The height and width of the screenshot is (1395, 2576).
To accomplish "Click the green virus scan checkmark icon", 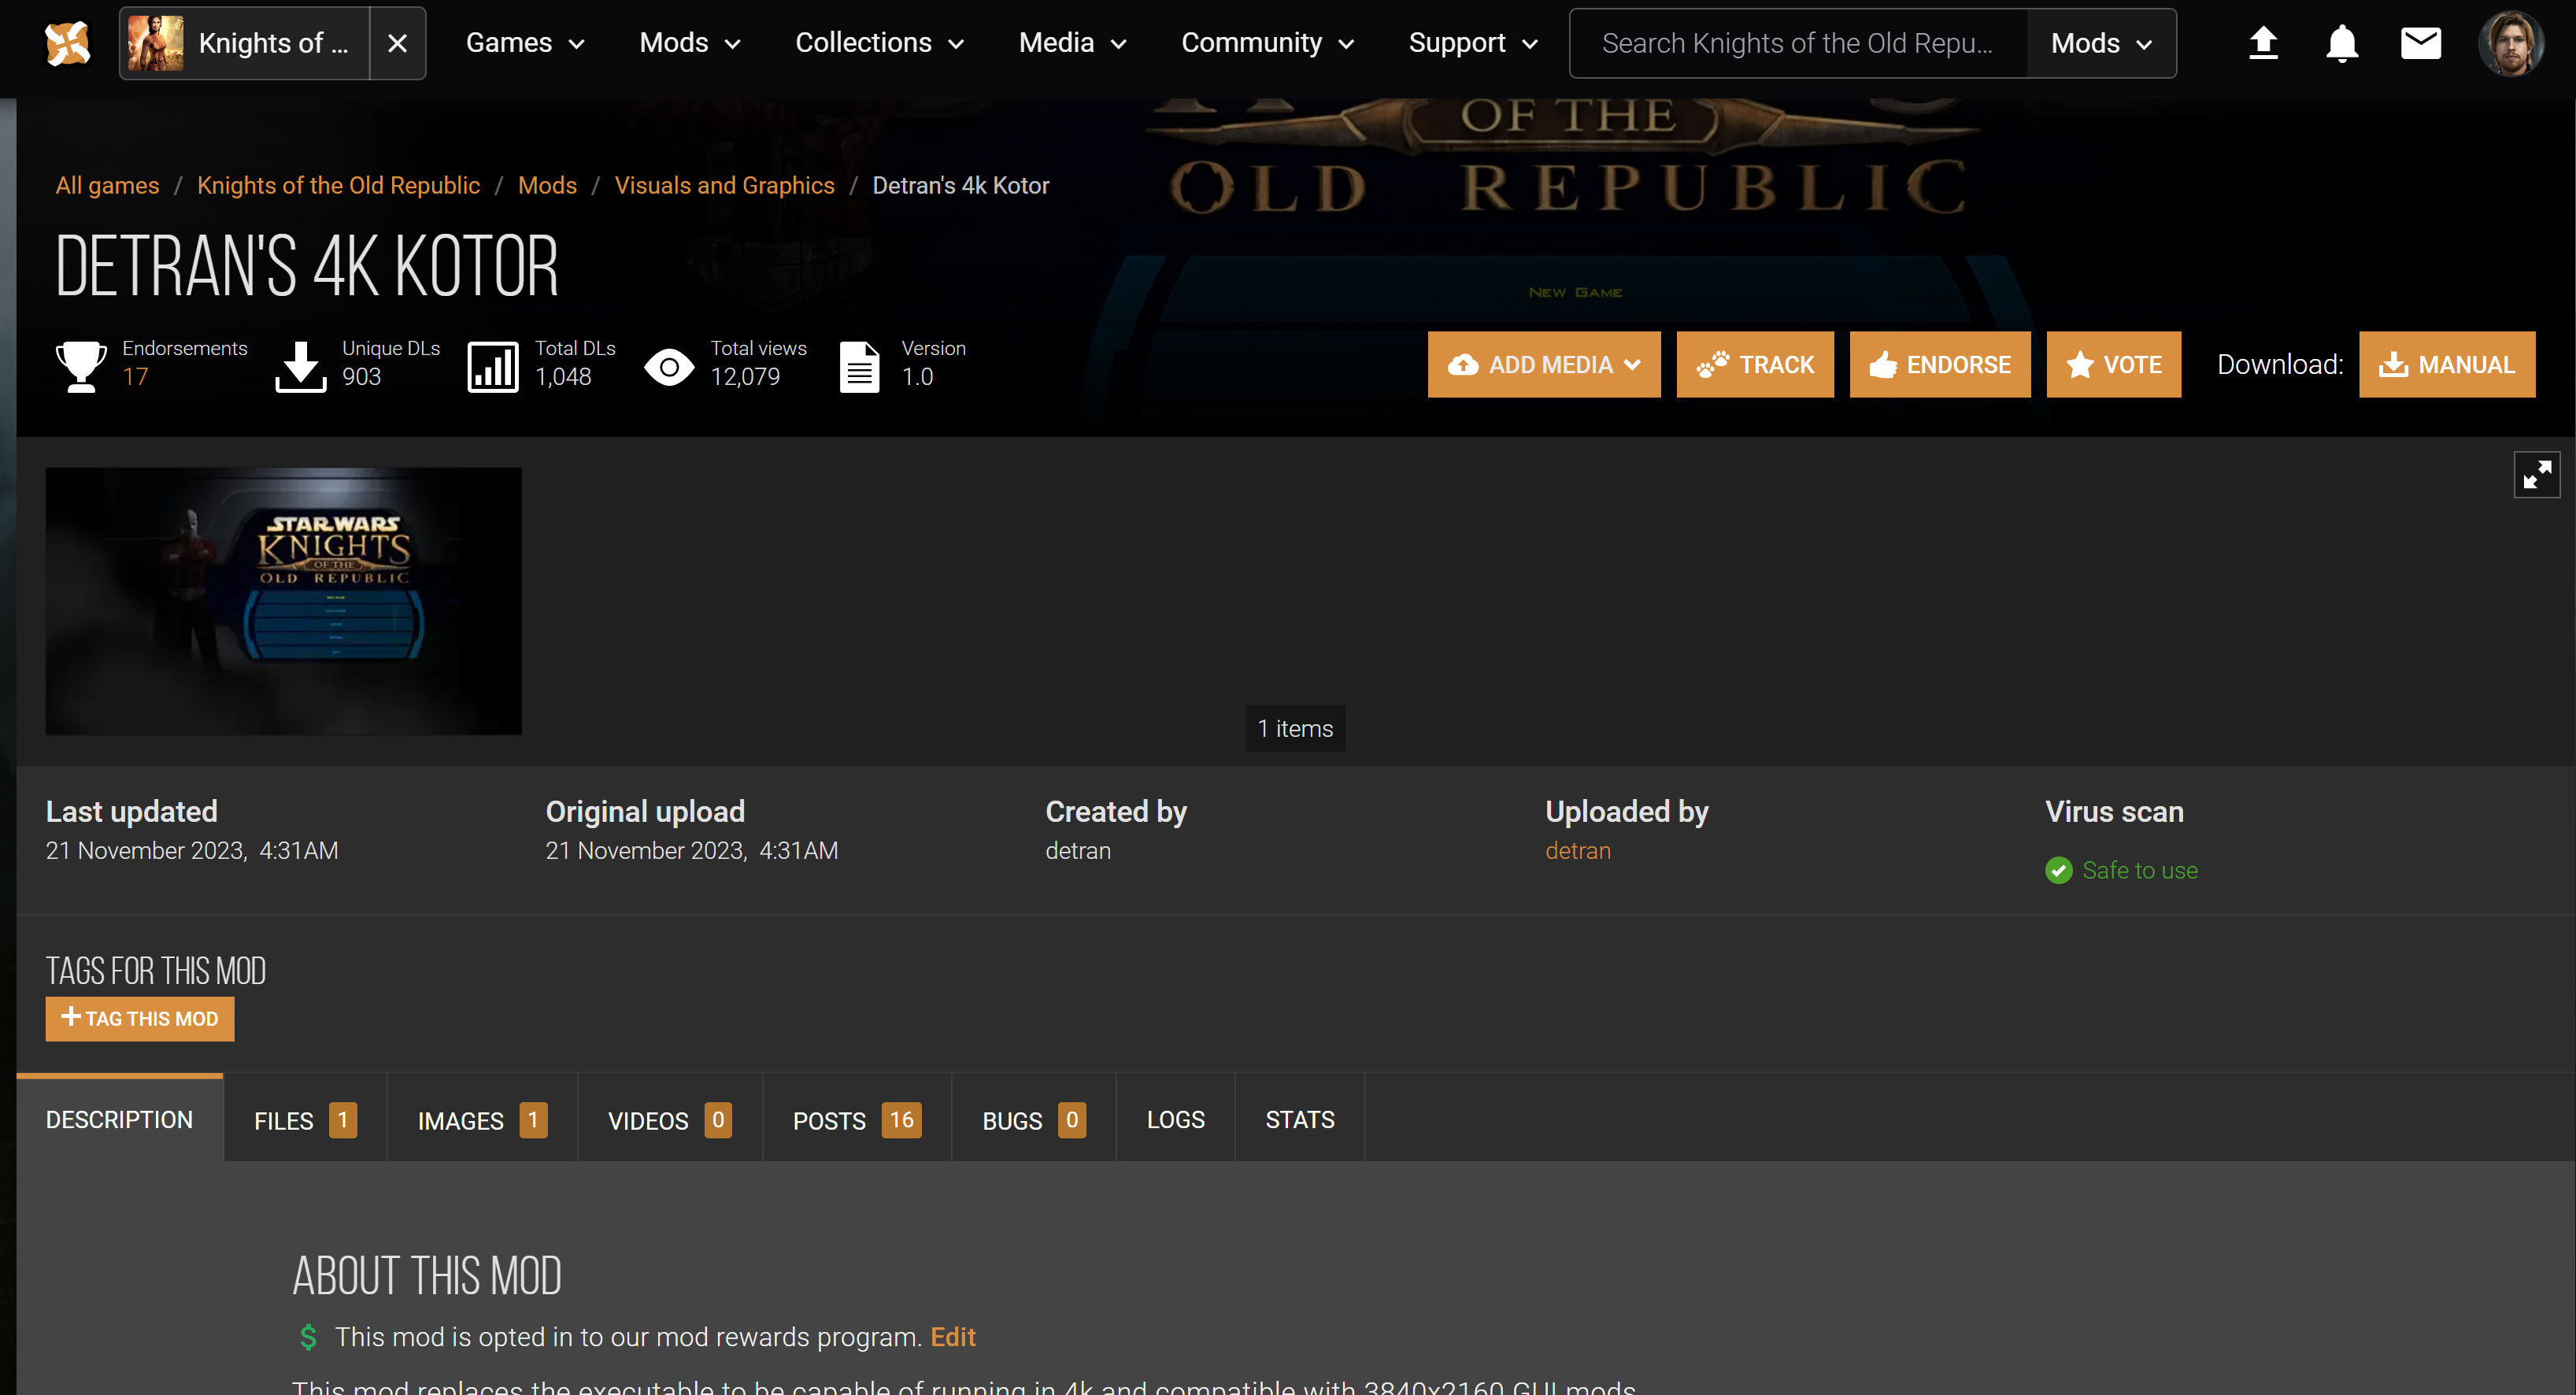I will tap(2059, 870).
